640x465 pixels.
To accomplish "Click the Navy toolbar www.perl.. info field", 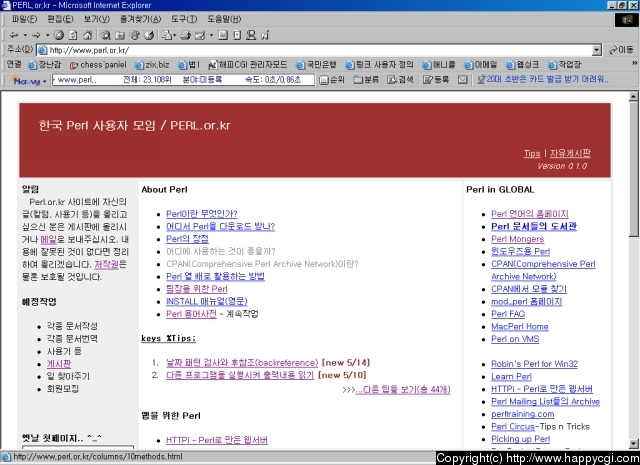I will point(183,80).
